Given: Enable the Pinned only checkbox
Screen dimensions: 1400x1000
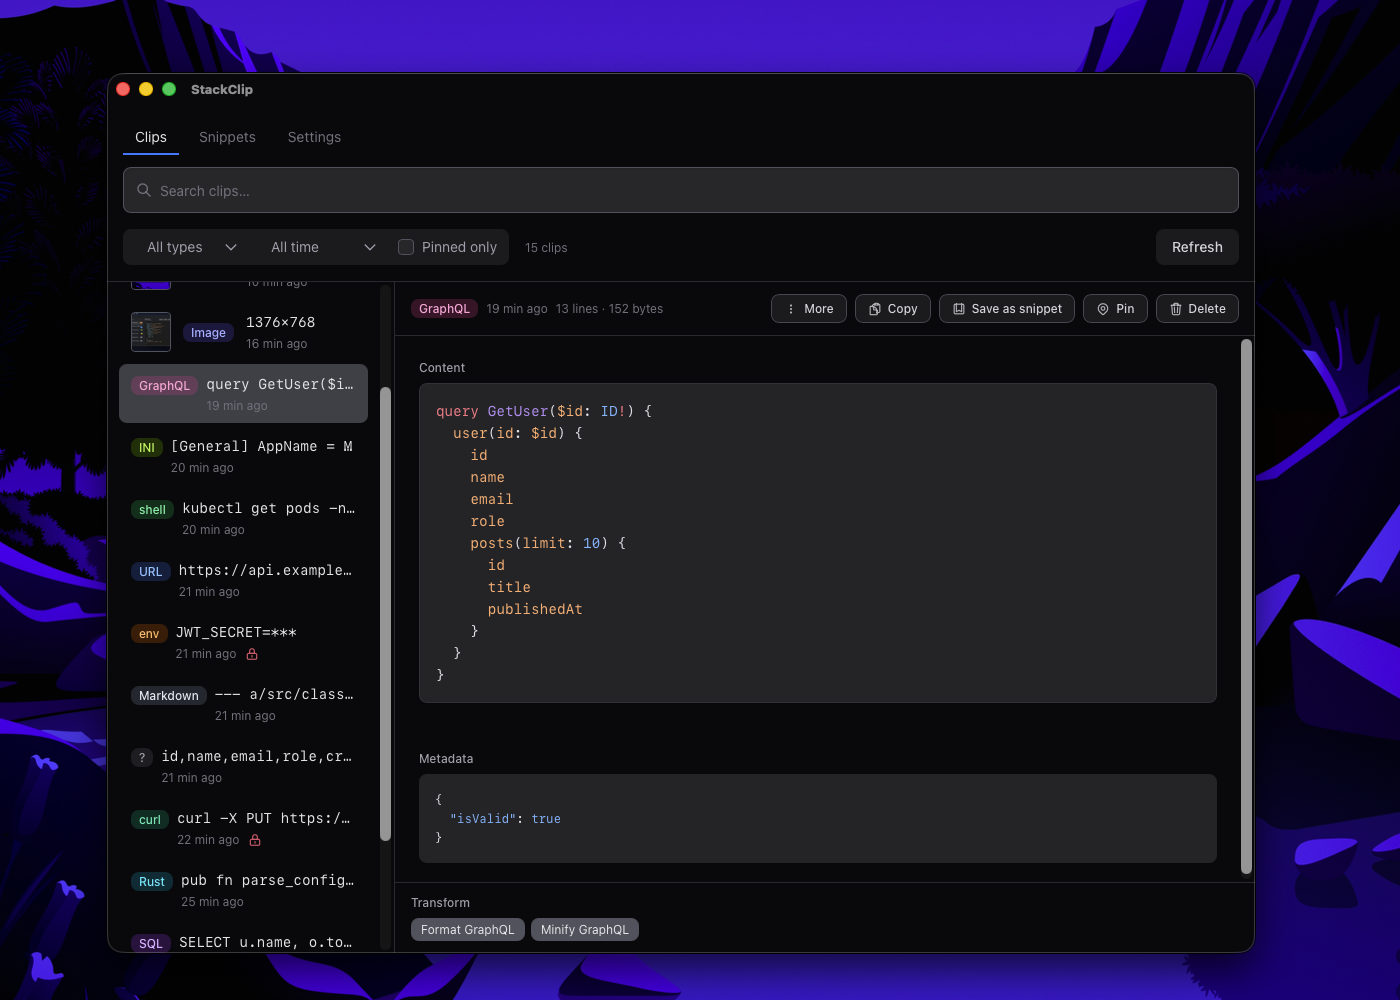Looking at the screenshot, I should point(406,246).
